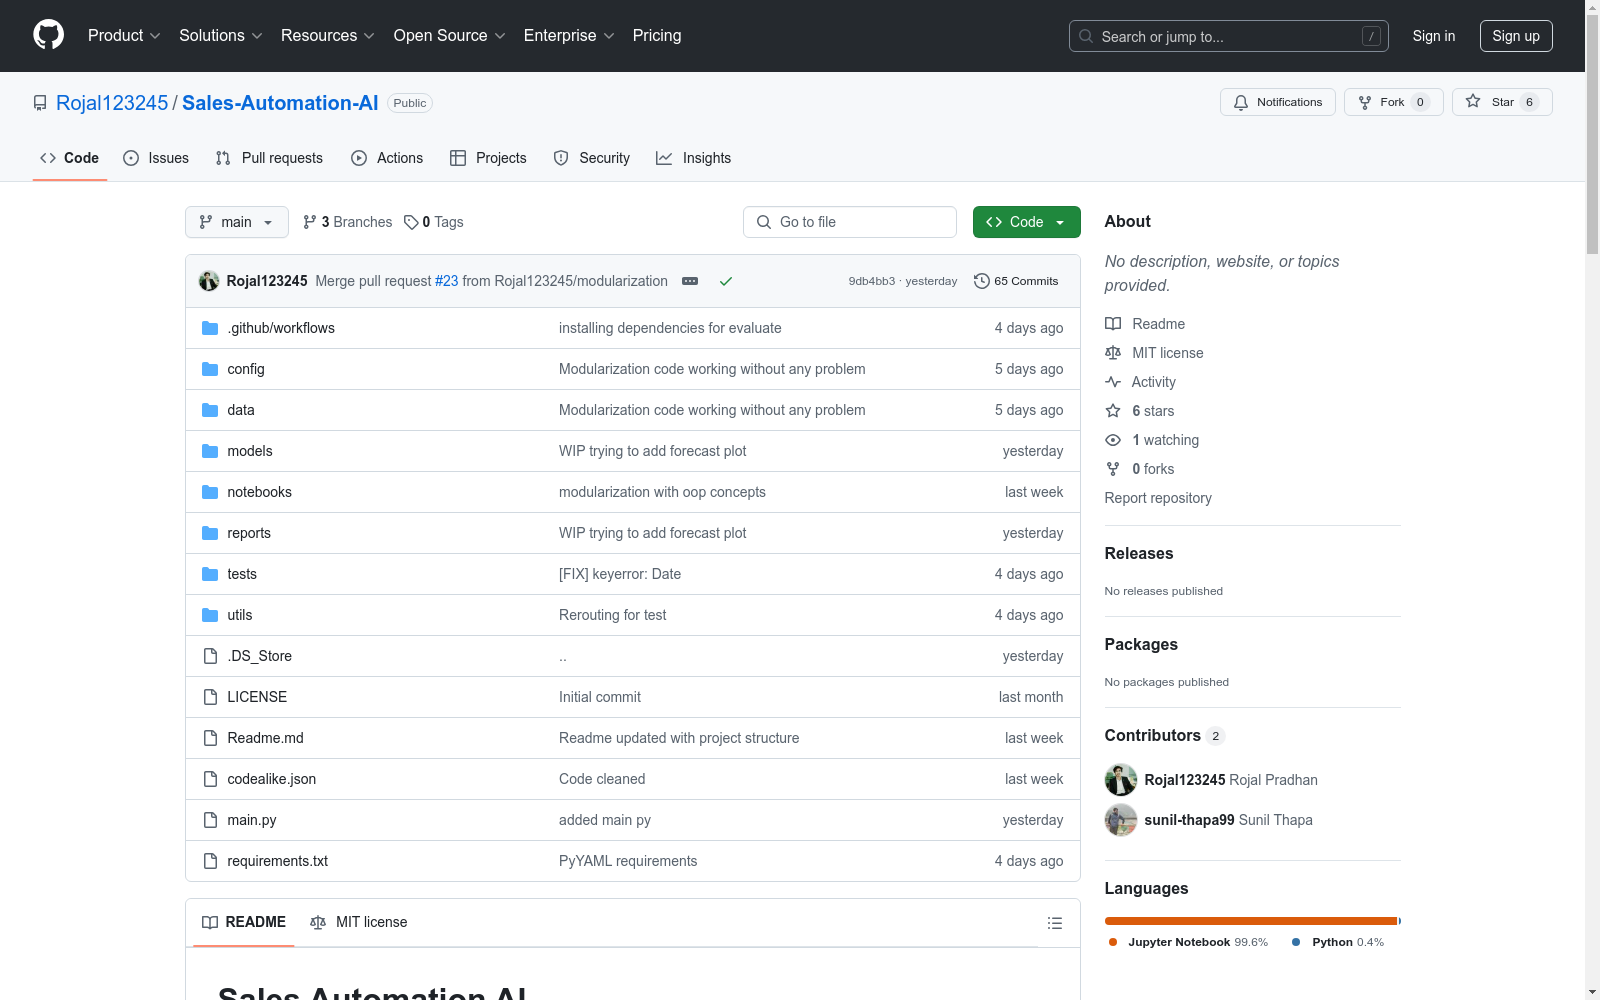Image resolution: width=1600 pixels, height=1000 pixels.
Task: Expand the commit message ellipsis
Action: (690, 281)
